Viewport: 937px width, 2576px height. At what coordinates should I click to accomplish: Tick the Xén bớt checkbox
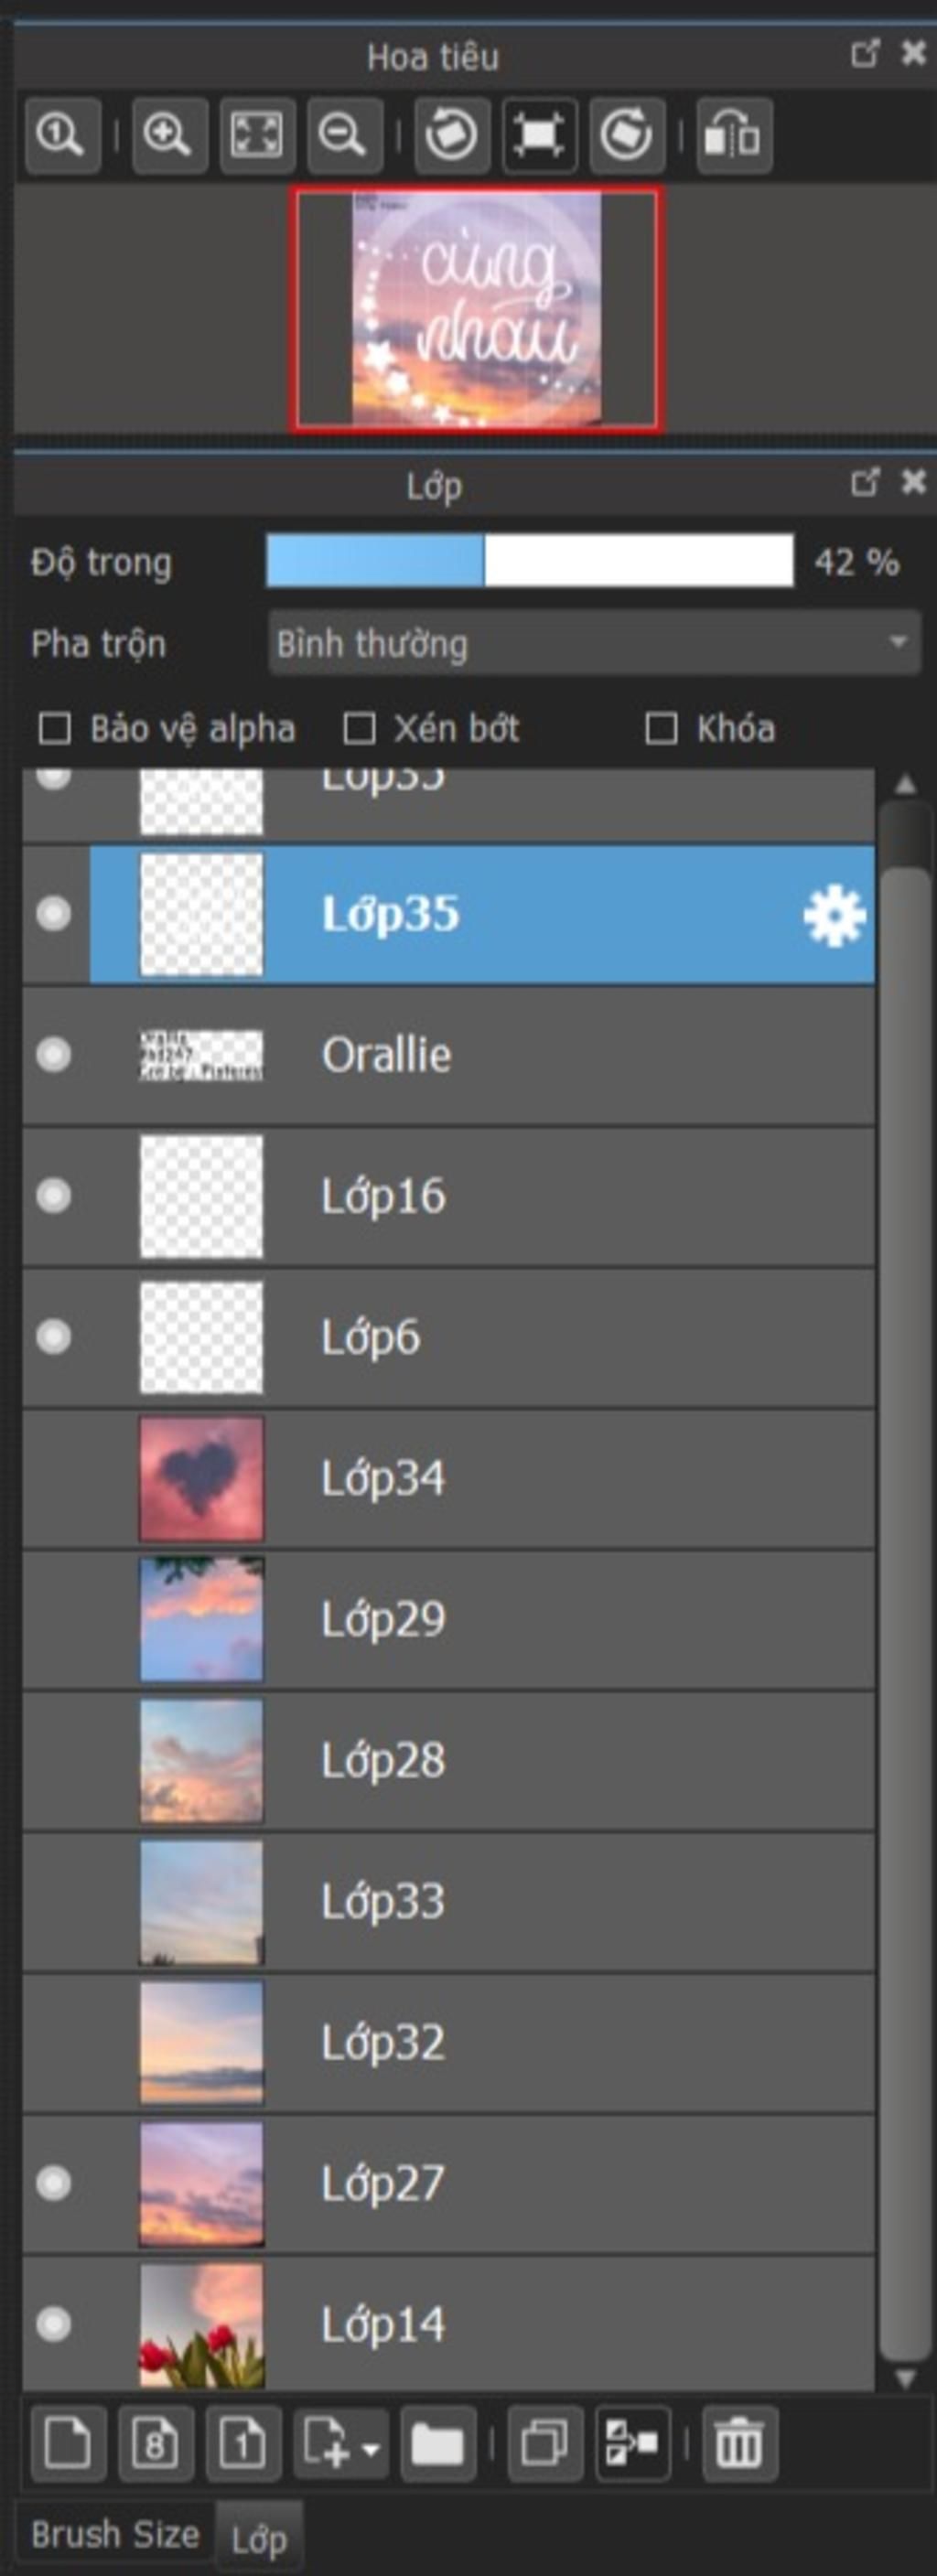pos(359,729)
